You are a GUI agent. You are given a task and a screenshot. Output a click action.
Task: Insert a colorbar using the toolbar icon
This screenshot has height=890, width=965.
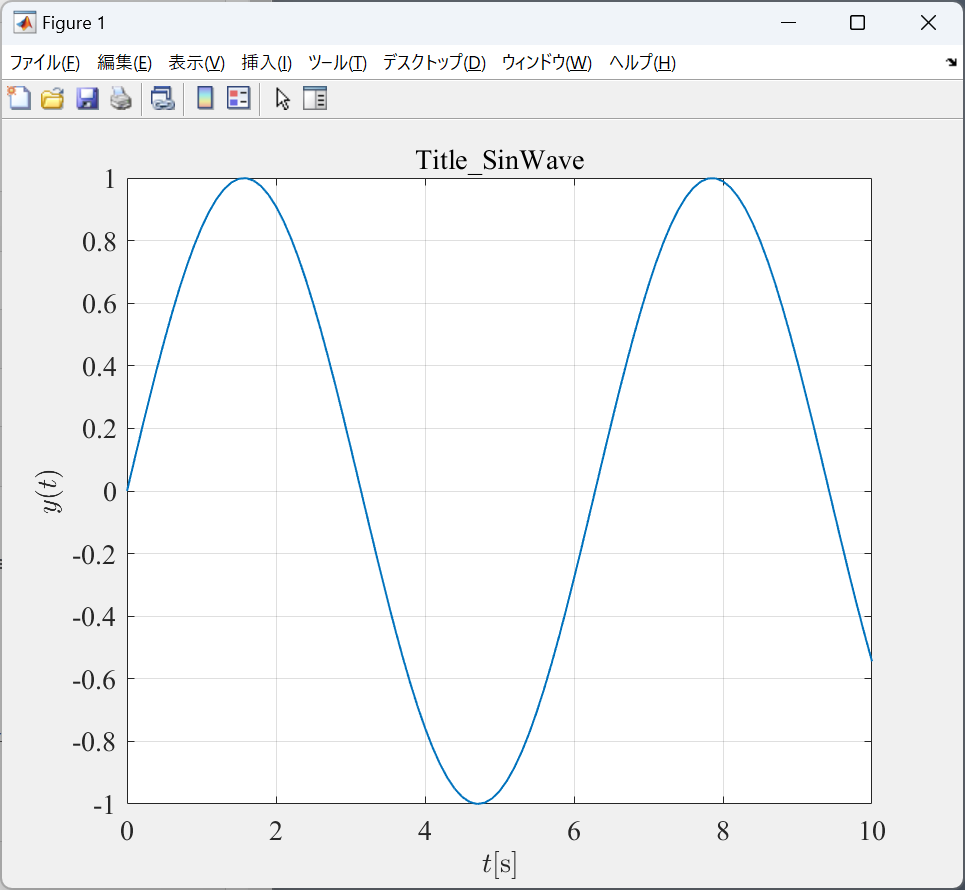(205, 98)
